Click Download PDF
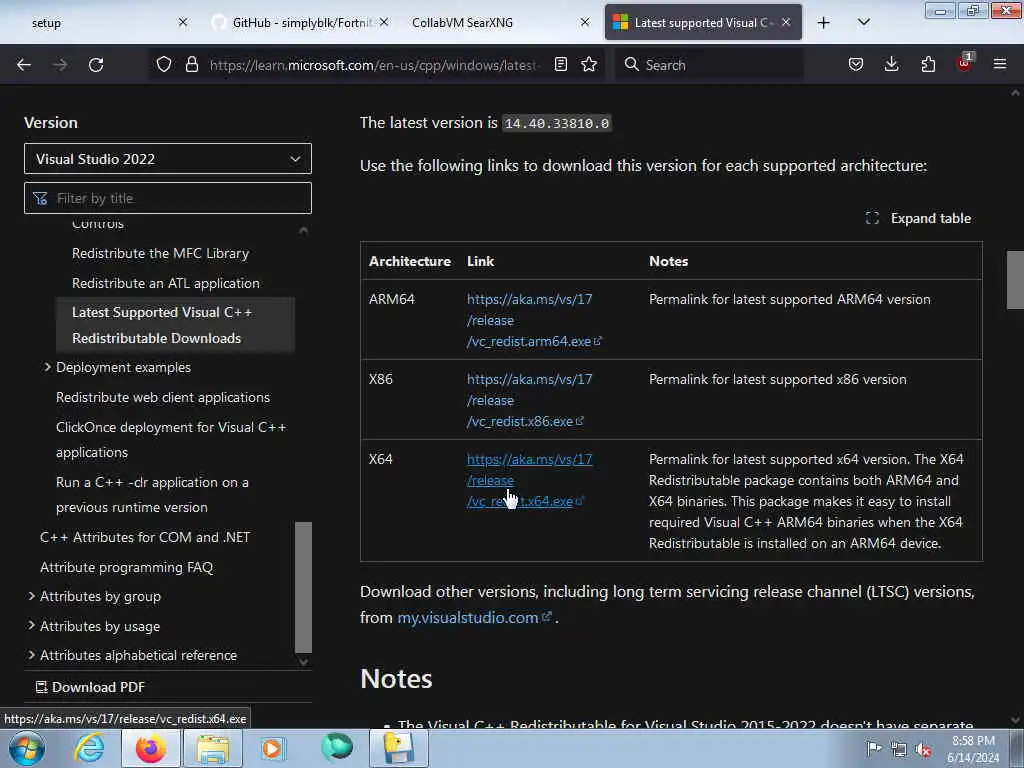The height and width of the screenshot is (768, 1024). tap(90, 687)
